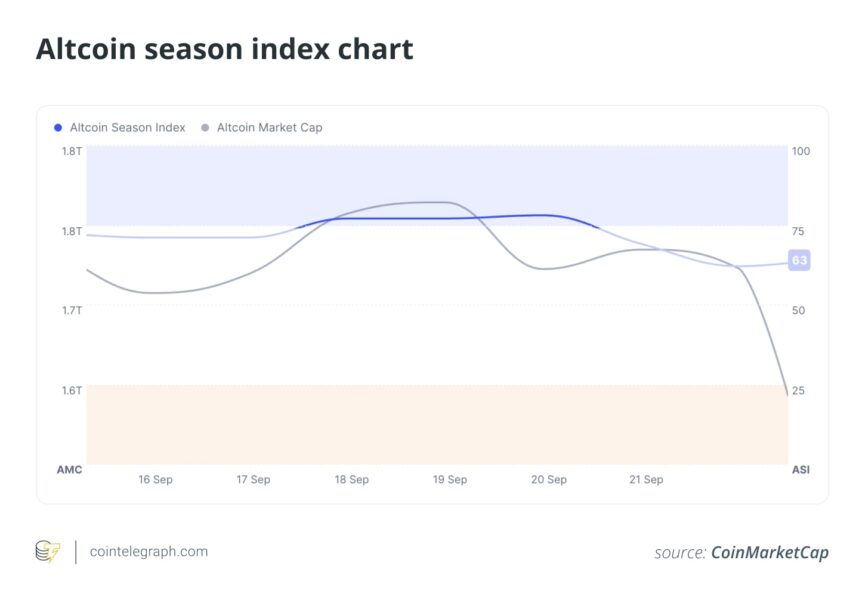Click the 100 value on right axis
This screenshot has width=865, height=600.
coord(801,151)
